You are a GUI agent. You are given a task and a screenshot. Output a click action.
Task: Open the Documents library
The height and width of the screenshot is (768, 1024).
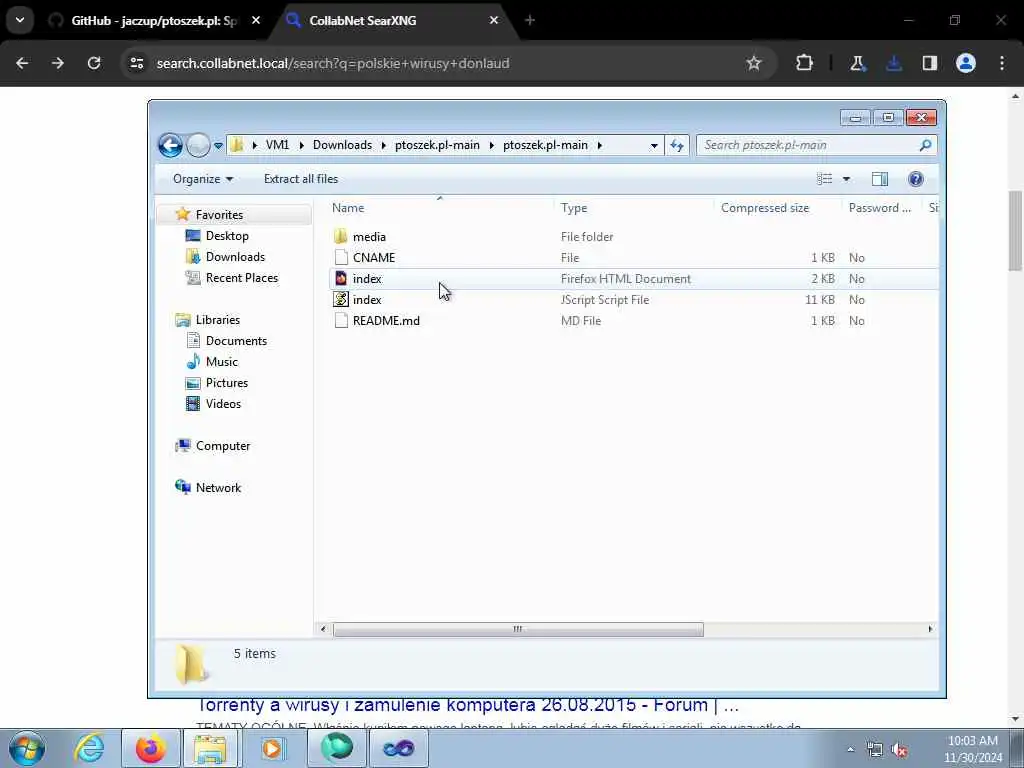236,340
